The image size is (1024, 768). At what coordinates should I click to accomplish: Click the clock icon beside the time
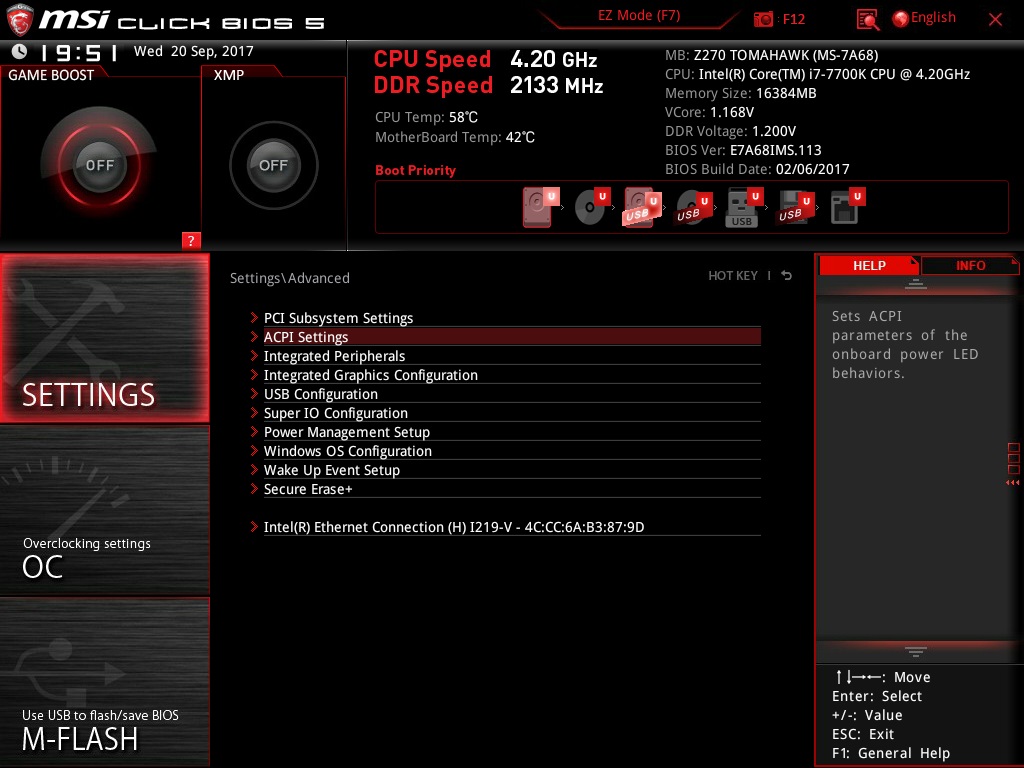20,51
